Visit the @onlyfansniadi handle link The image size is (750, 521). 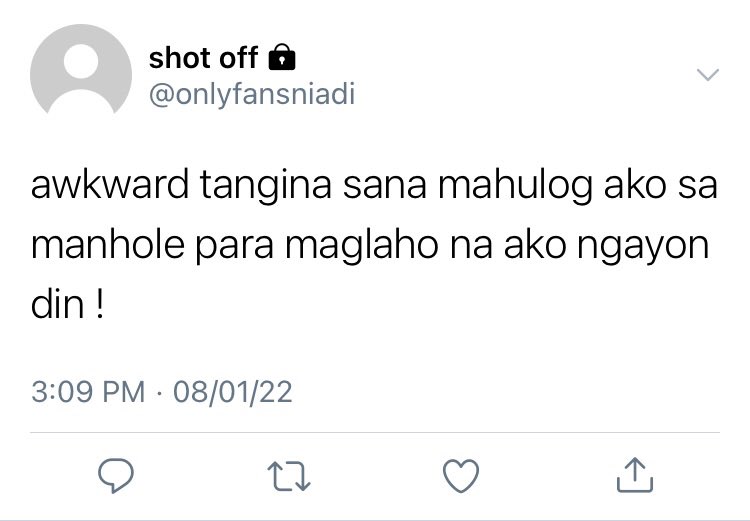coord(252,94)
